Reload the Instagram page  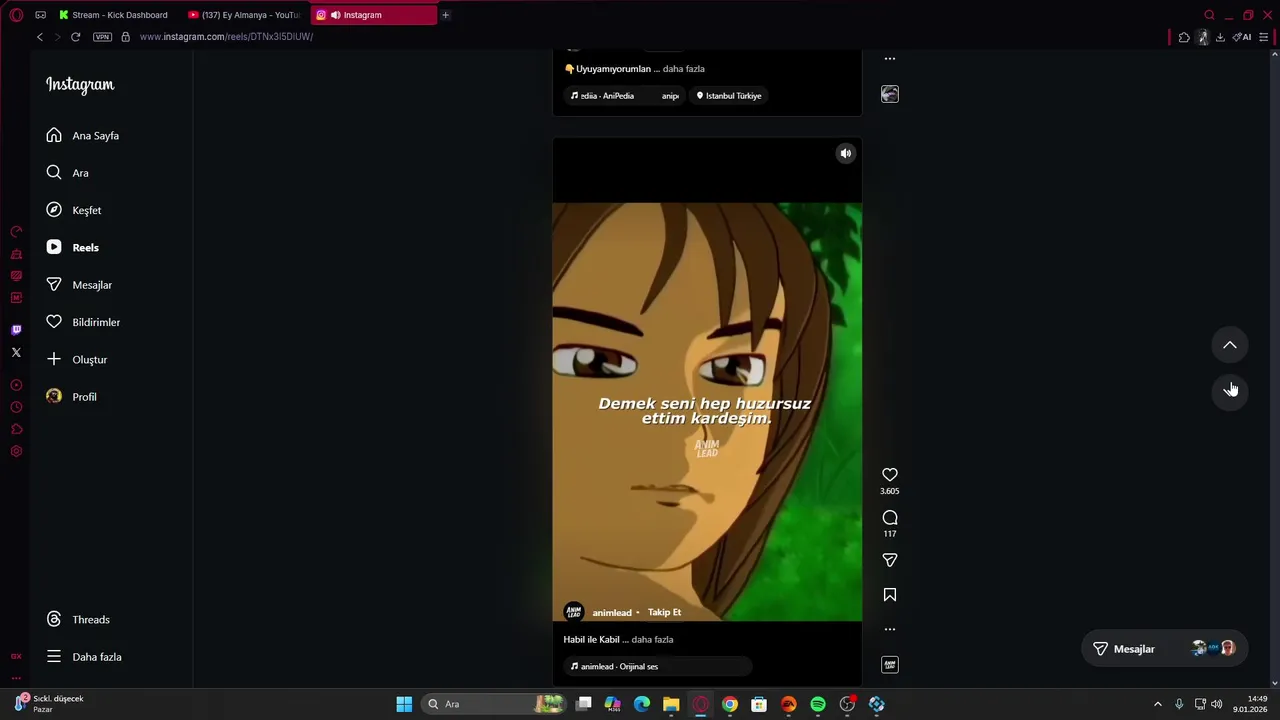click(x=75, y=37)
